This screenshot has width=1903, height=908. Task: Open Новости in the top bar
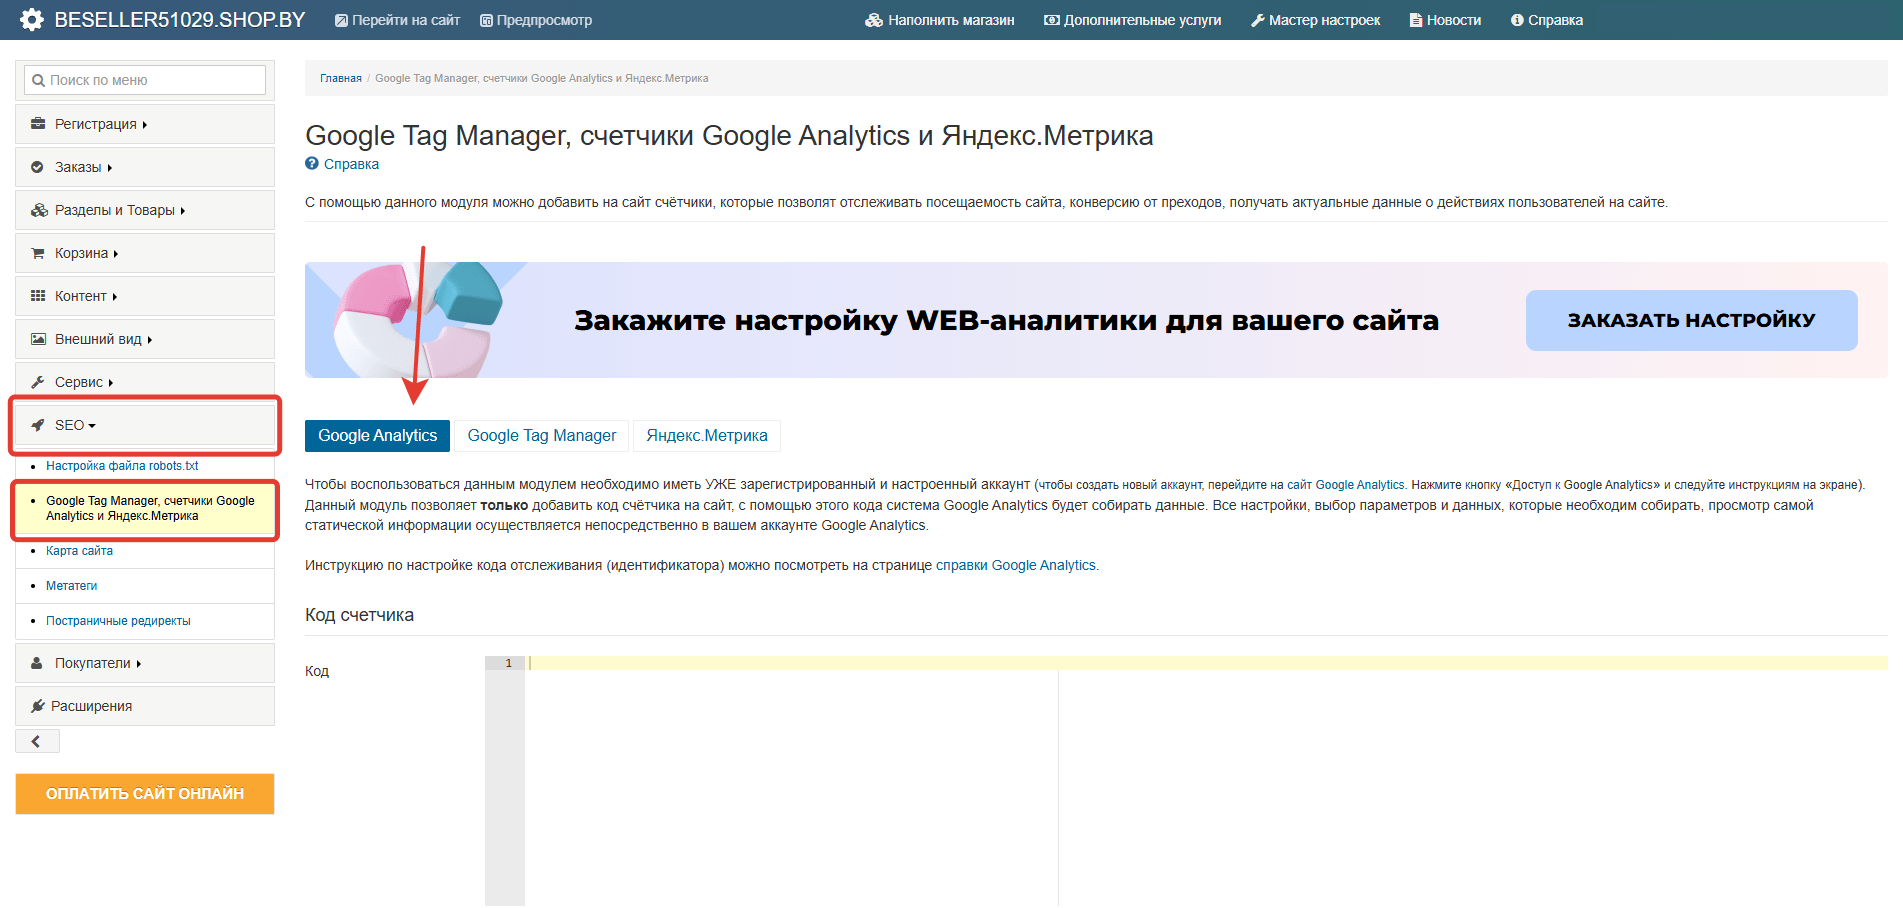[1445, 20]
